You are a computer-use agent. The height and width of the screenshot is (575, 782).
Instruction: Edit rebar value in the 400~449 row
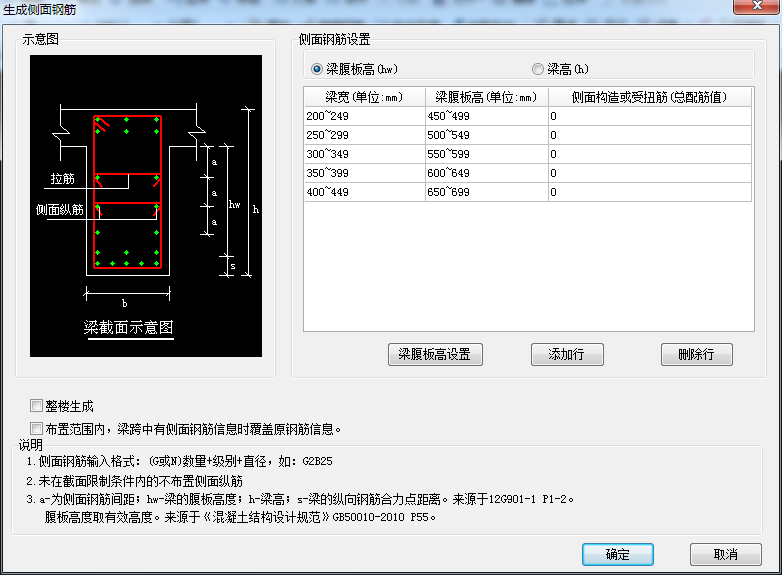point(650,192)
